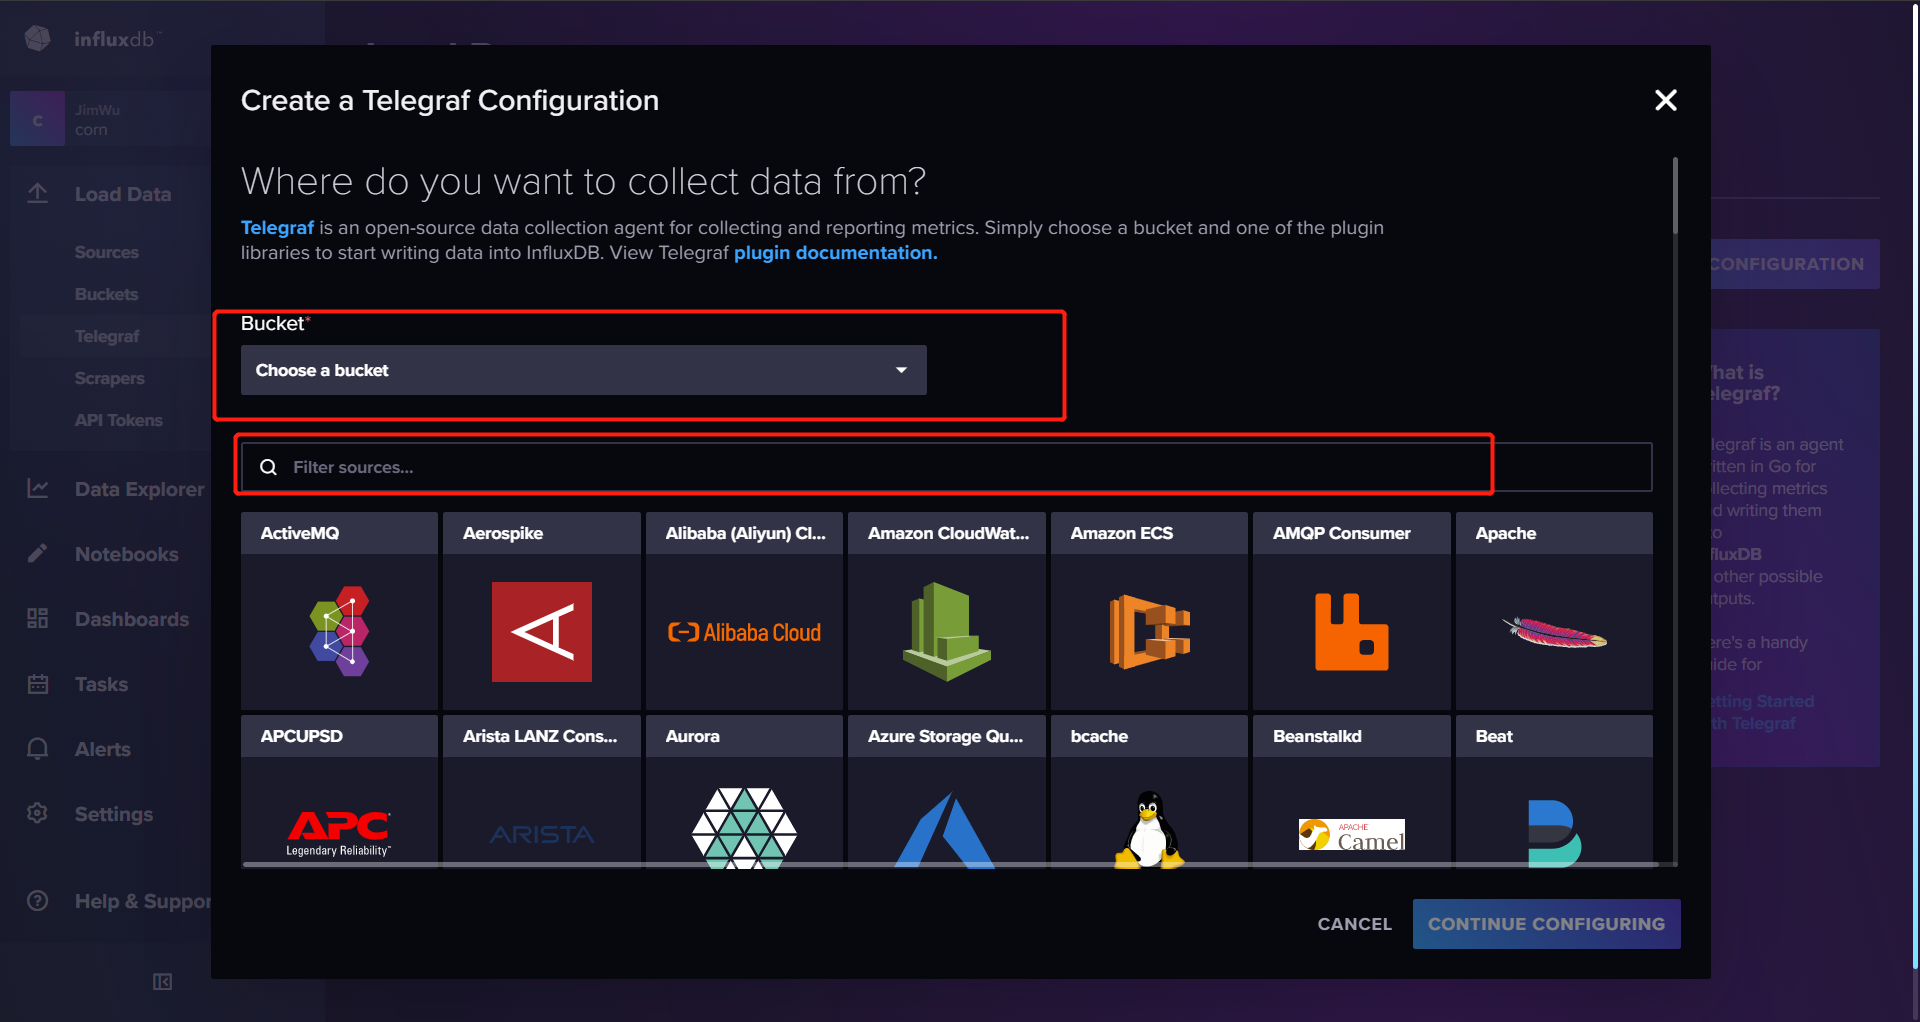Choose the Aurora hexagon icon
This screenshot has height=1022, width=1920.
[744, 828]
